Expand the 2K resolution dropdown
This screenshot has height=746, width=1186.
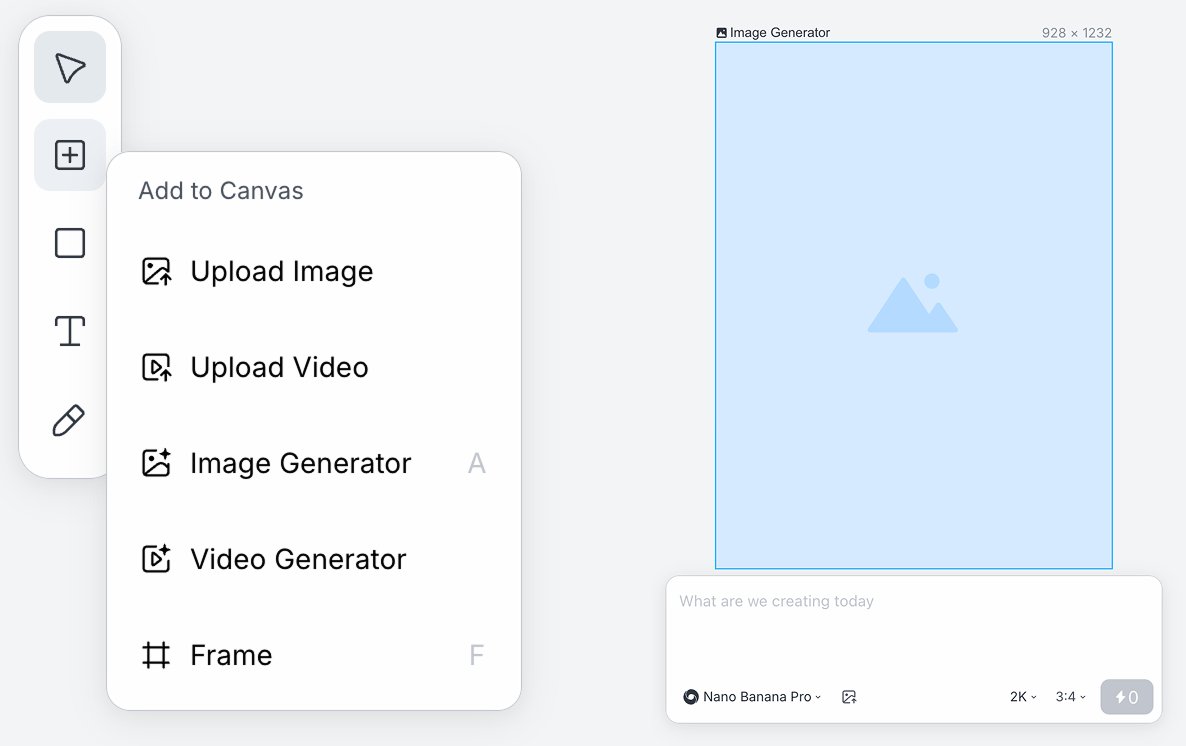pyautogui.click(x=1023, y=697)
